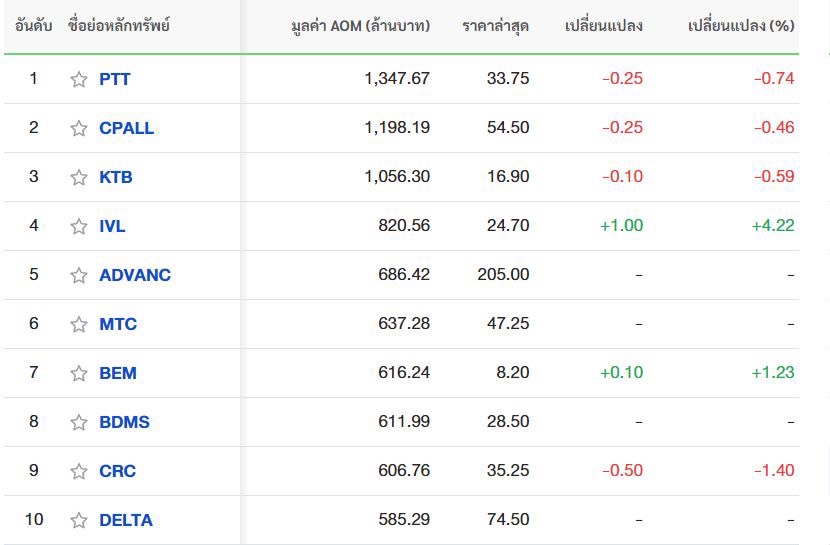Open the IVL symbol link
This screenshot has height=545, width=830.
click(112, 226)
